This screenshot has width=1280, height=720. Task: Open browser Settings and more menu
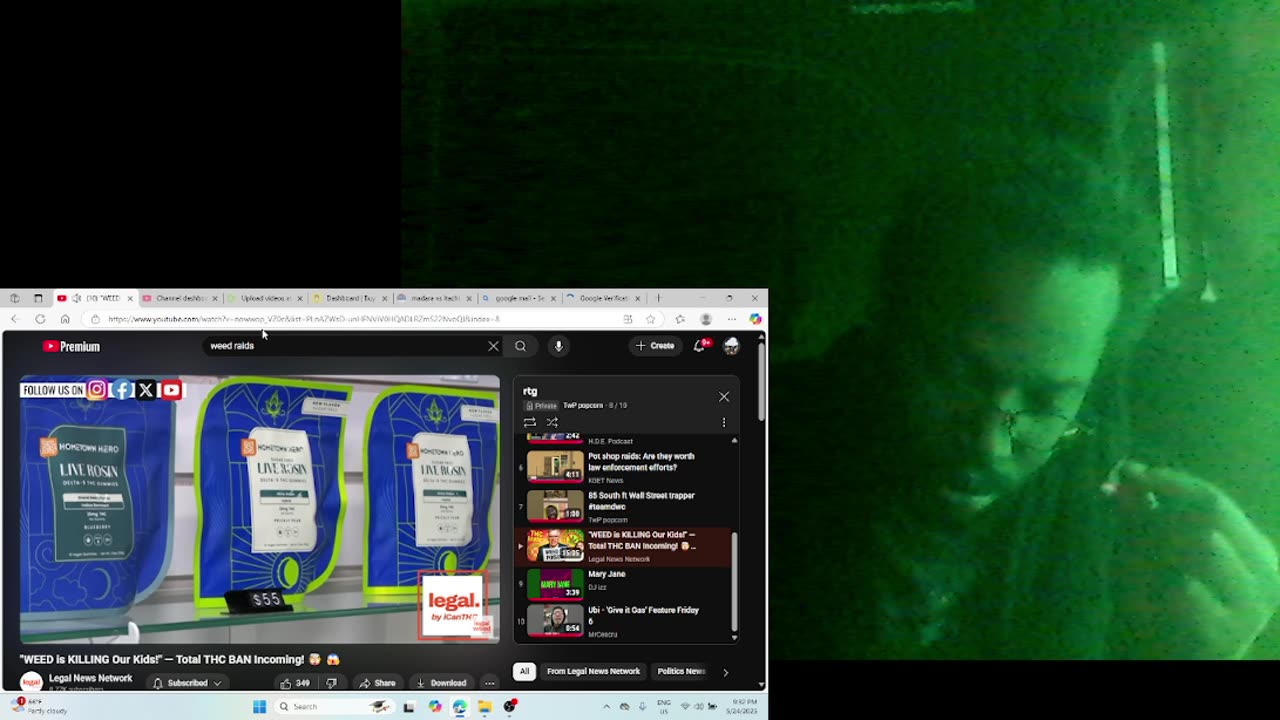point(732,319)
